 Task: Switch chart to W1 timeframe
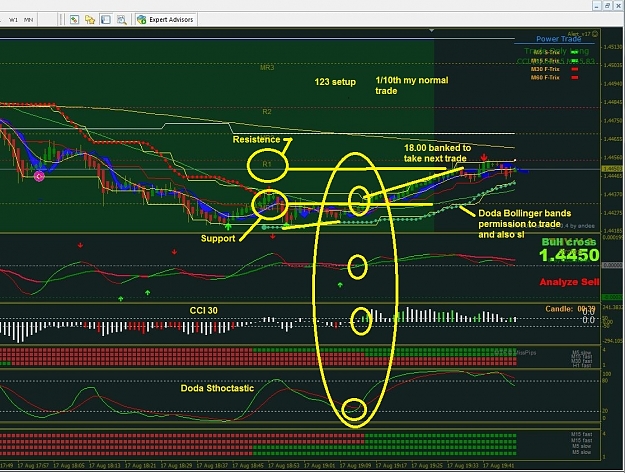pyautogui.click(x=14, y=20)
